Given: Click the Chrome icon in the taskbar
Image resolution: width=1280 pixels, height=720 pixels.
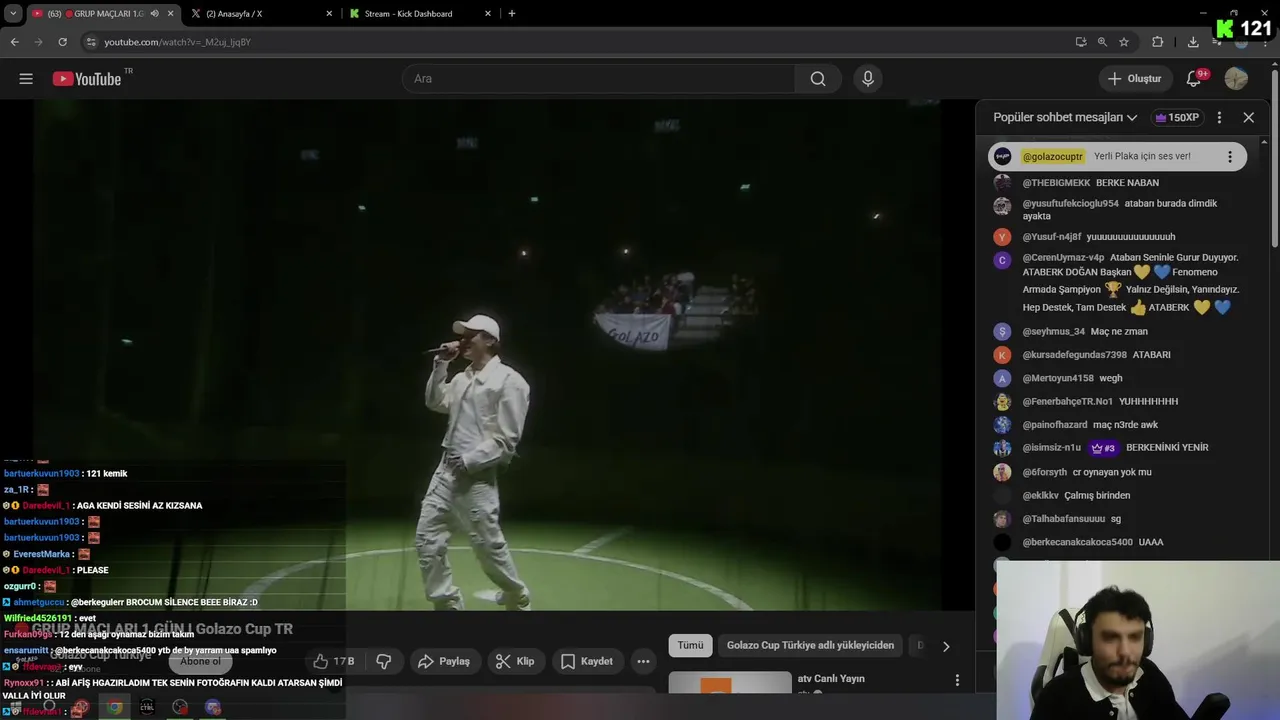Looking at the screenshot, I should [115, 707].
